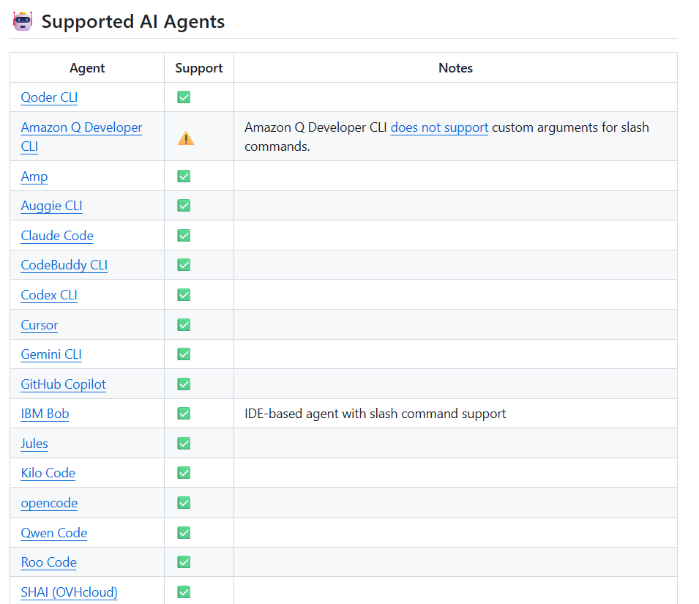The height and width of the screenshot is (604, 699).
Task: Open the GitHub Copilot link
Action: tap(63, 384)
